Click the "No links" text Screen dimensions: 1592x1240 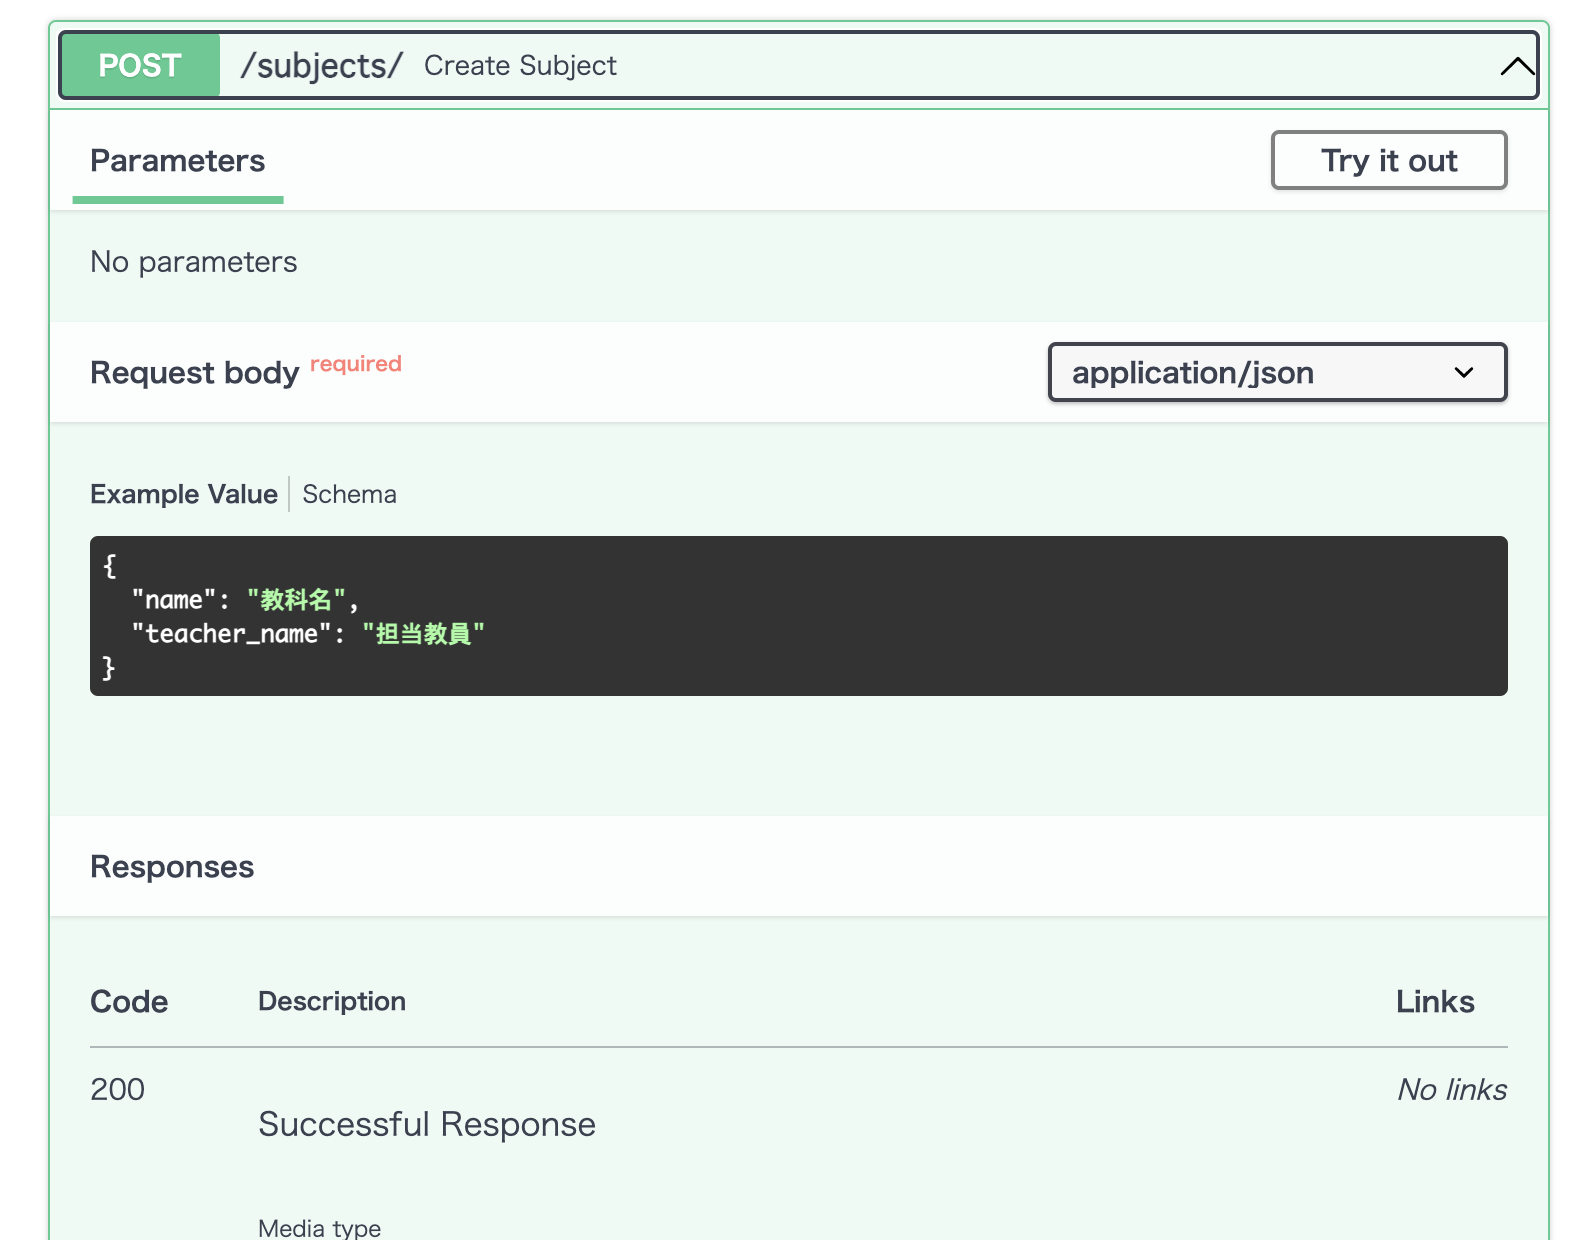coord(1452,1089)
